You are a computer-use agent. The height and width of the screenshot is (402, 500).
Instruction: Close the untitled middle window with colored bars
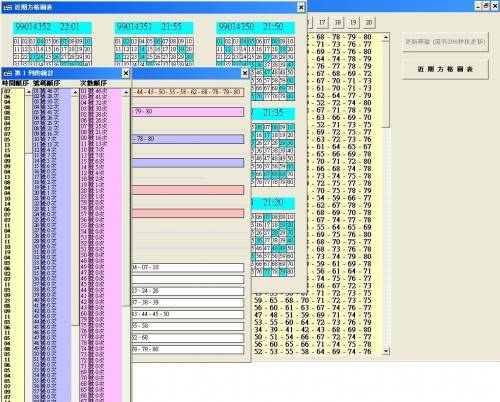tap(245, 73)
